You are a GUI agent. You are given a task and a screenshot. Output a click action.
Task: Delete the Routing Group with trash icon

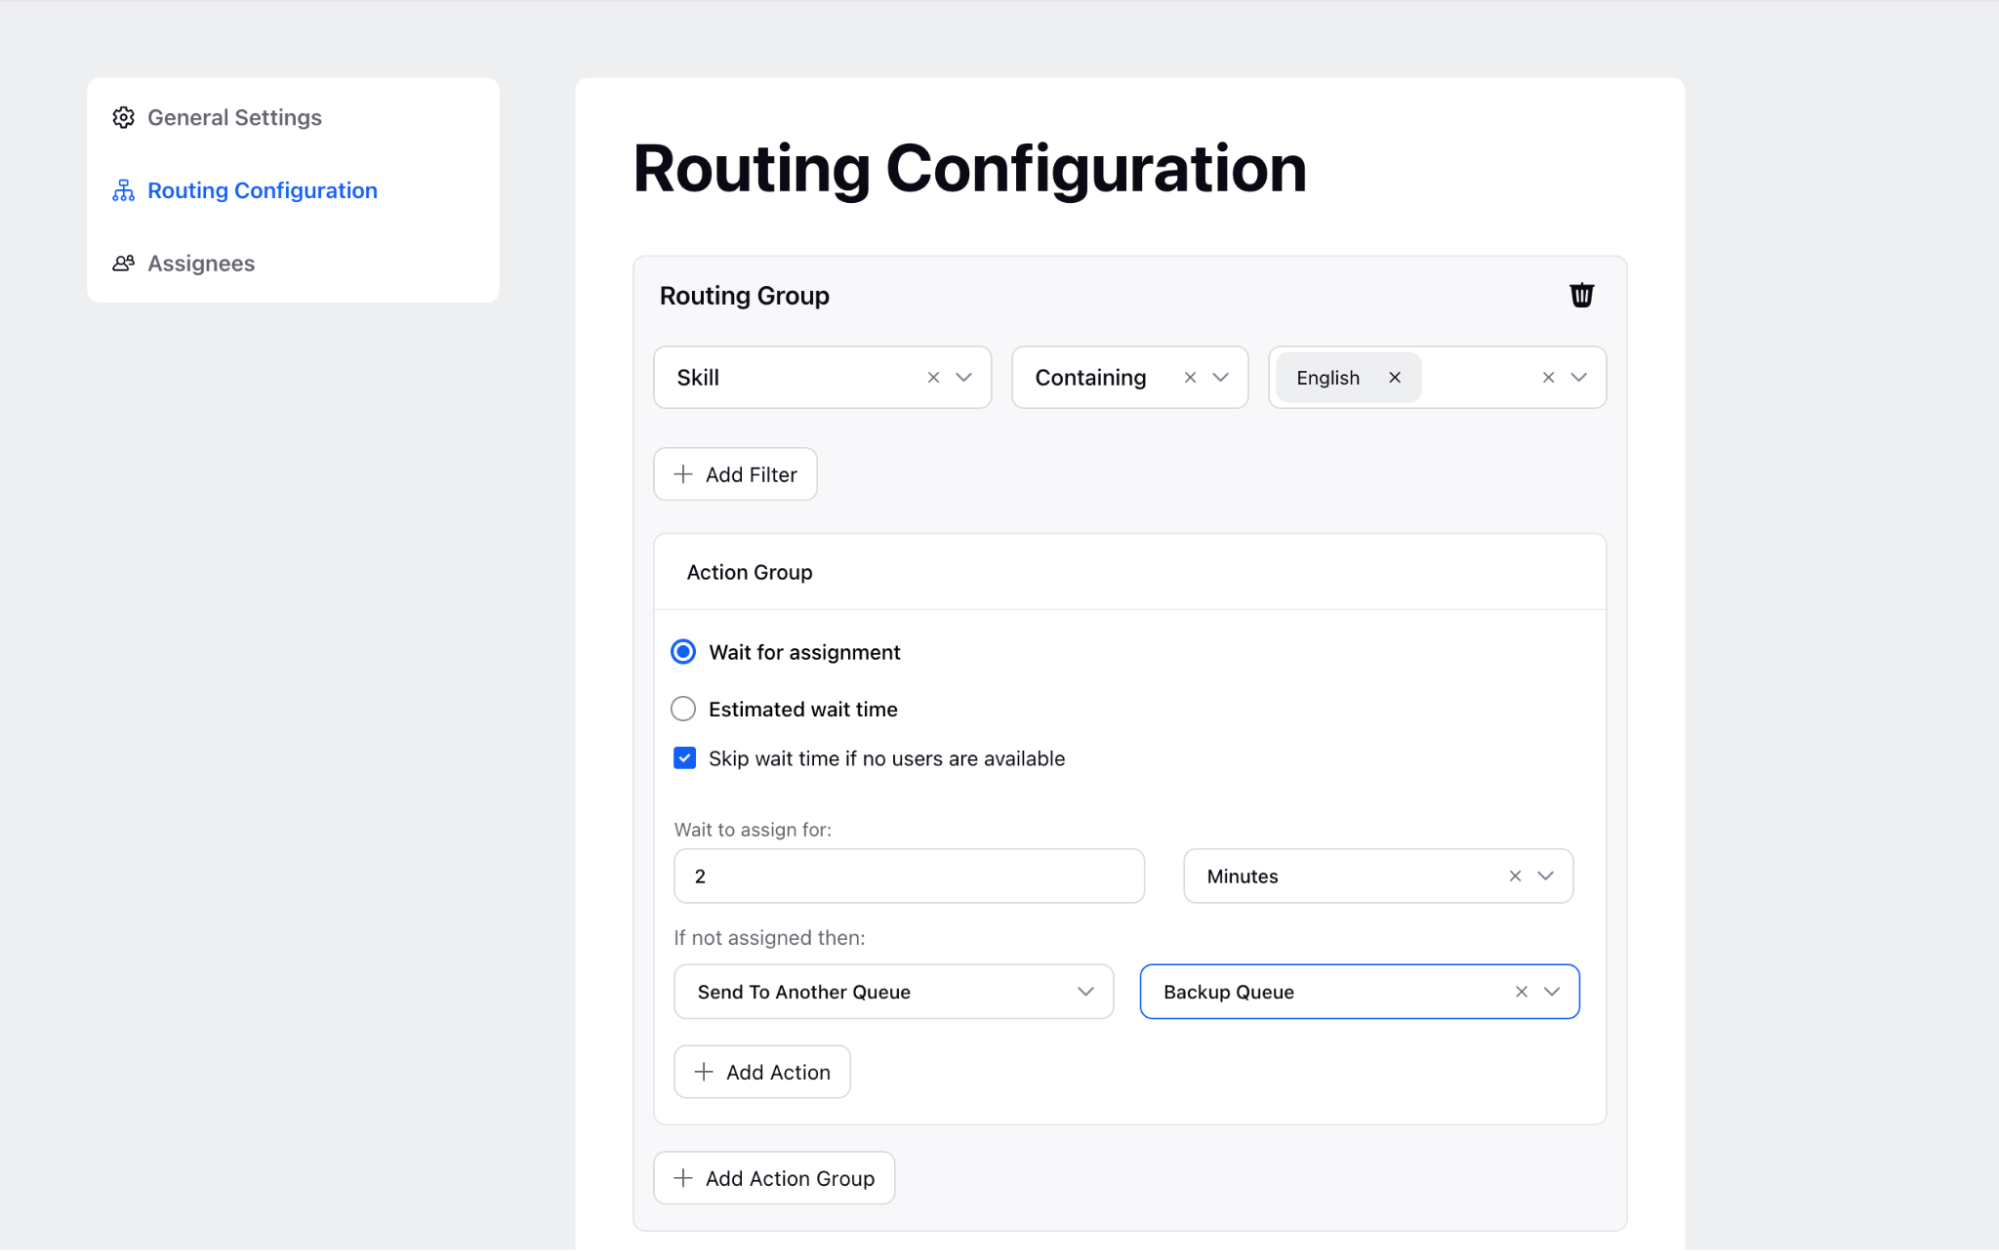pyautogui.click(x=1581, y=296)
